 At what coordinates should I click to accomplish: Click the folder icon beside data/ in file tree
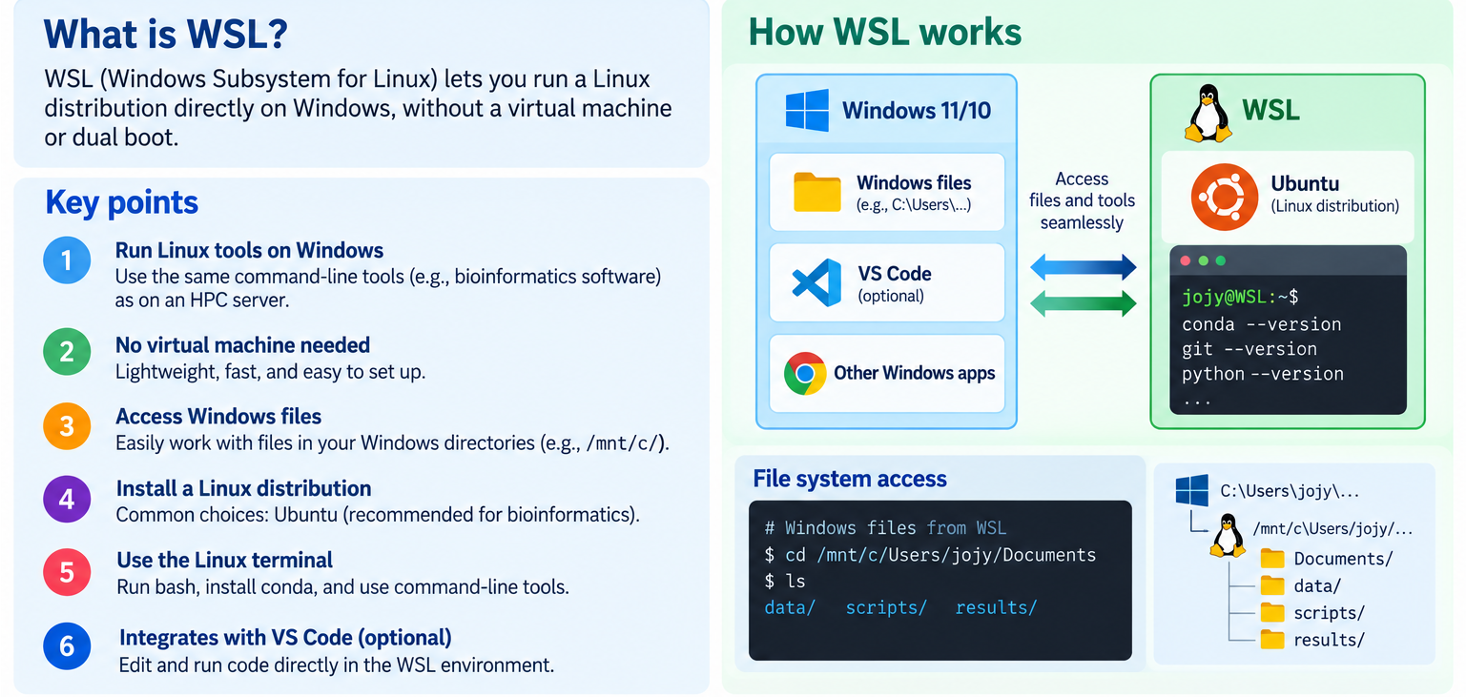tap(1272, 585)
